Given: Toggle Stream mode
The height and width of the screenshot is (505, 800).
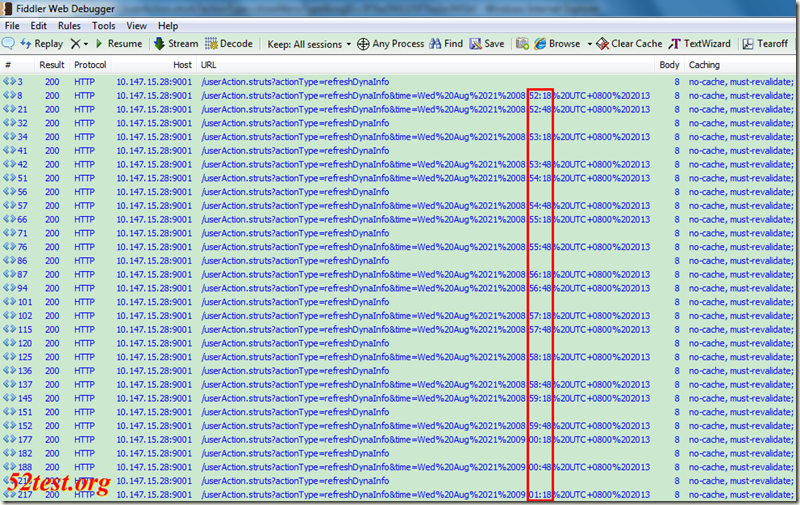Looking at the screenshot, I should click(x=175, y=44).
